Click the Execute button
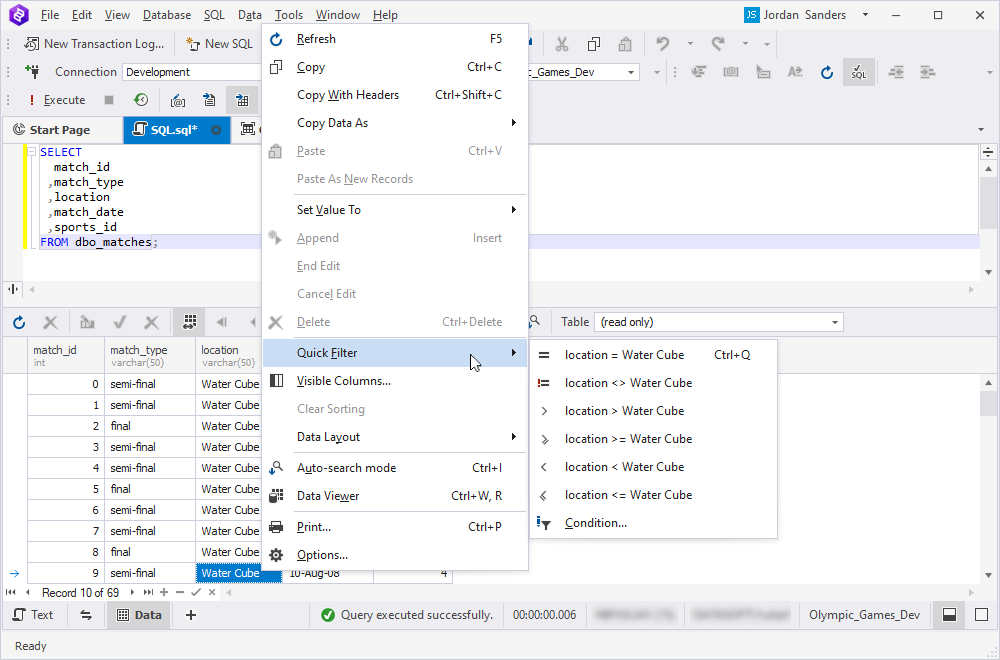 (x=56, y=100)
